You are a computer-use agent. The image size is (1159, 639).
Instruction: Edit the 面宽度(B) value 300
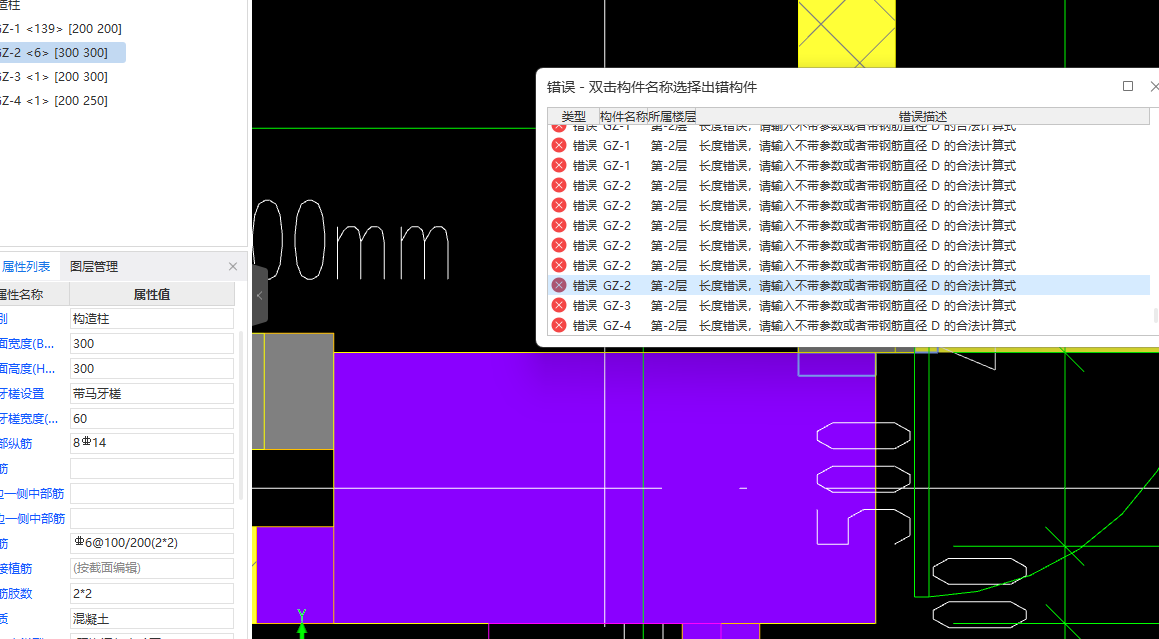[152, 344]
